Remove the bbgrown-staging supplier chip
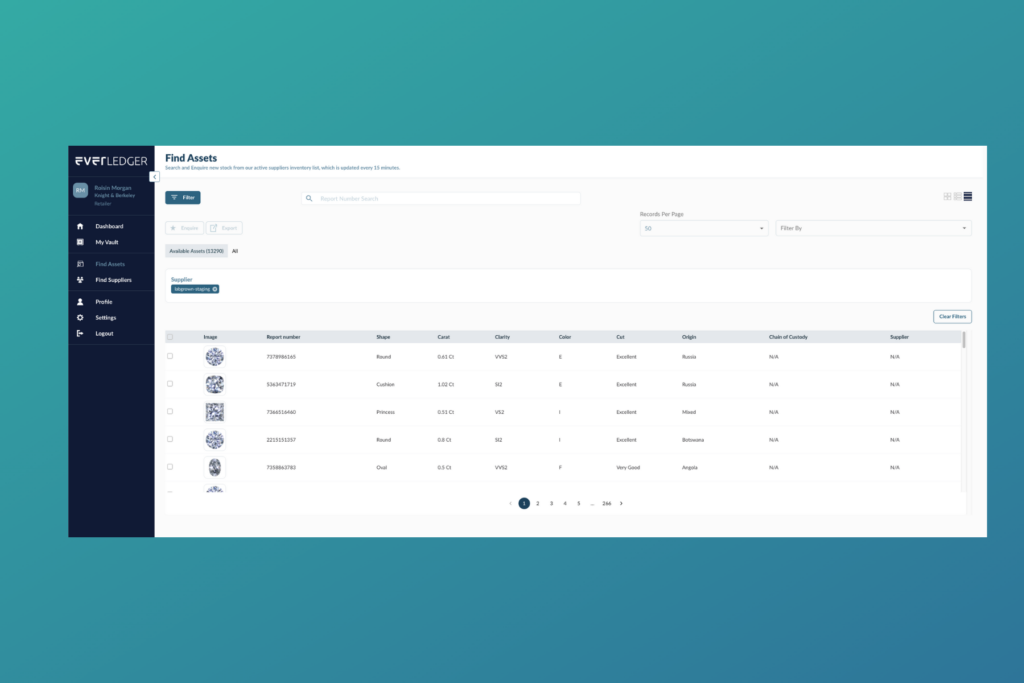Viewport: 1024px width, 683px height. pos(214,289)
